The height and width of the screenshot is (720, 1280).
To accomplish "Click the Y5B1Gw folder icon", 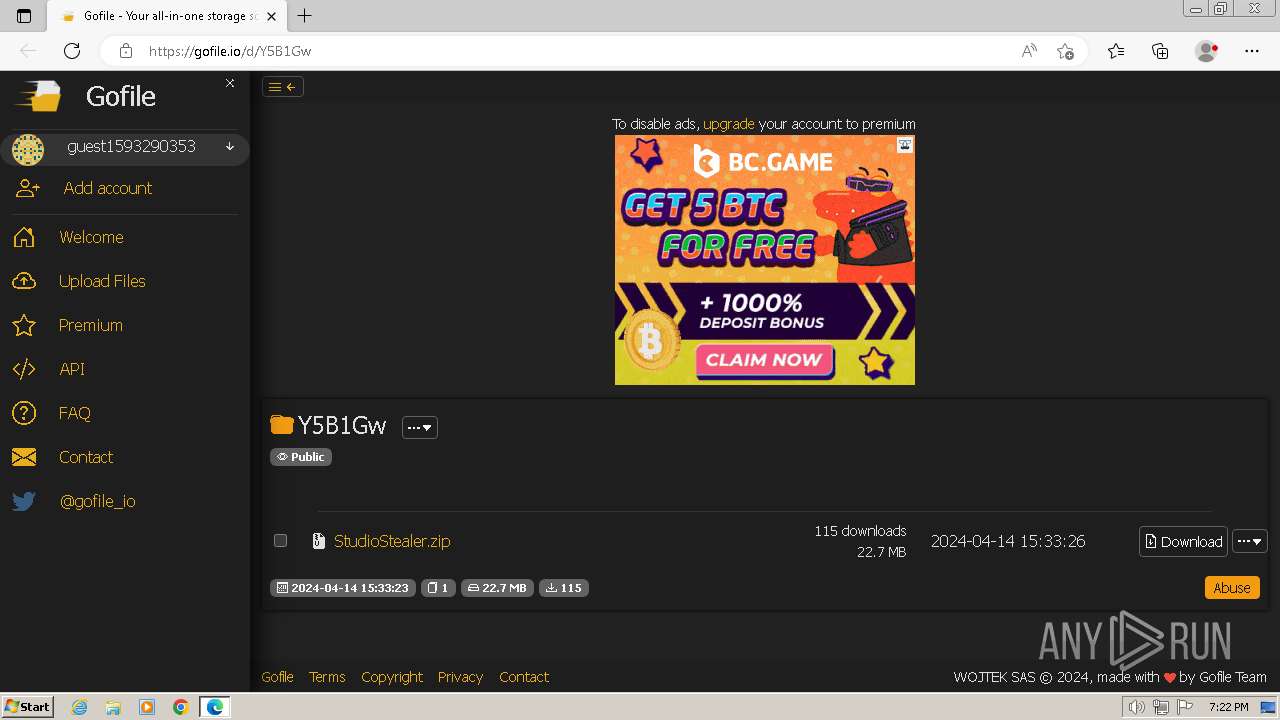I will tap(282, 425).
